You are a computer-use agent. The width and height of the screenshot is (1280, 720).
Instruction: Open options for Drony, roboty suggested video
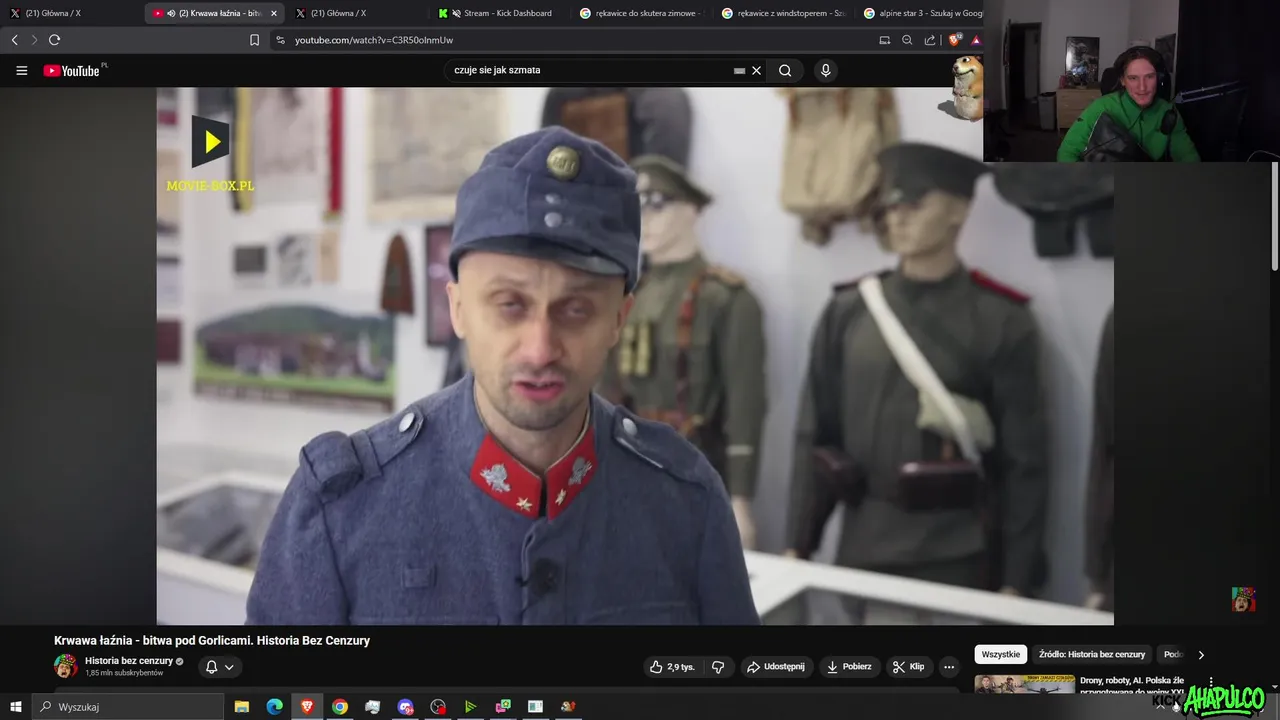tap(1211, 682)
